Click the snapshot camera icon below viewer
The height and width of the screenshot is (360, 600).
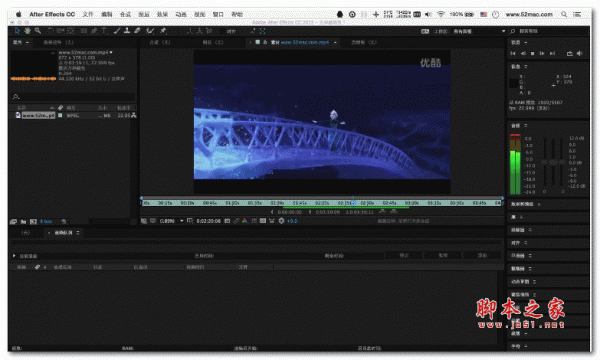[x=227, y=221]
